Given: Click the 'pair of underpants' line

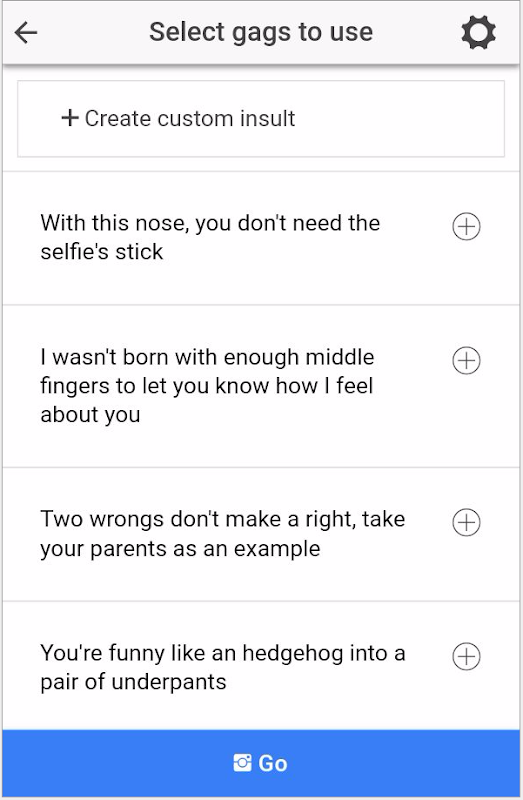Looking at the screenshot, I should pos(133,682).
